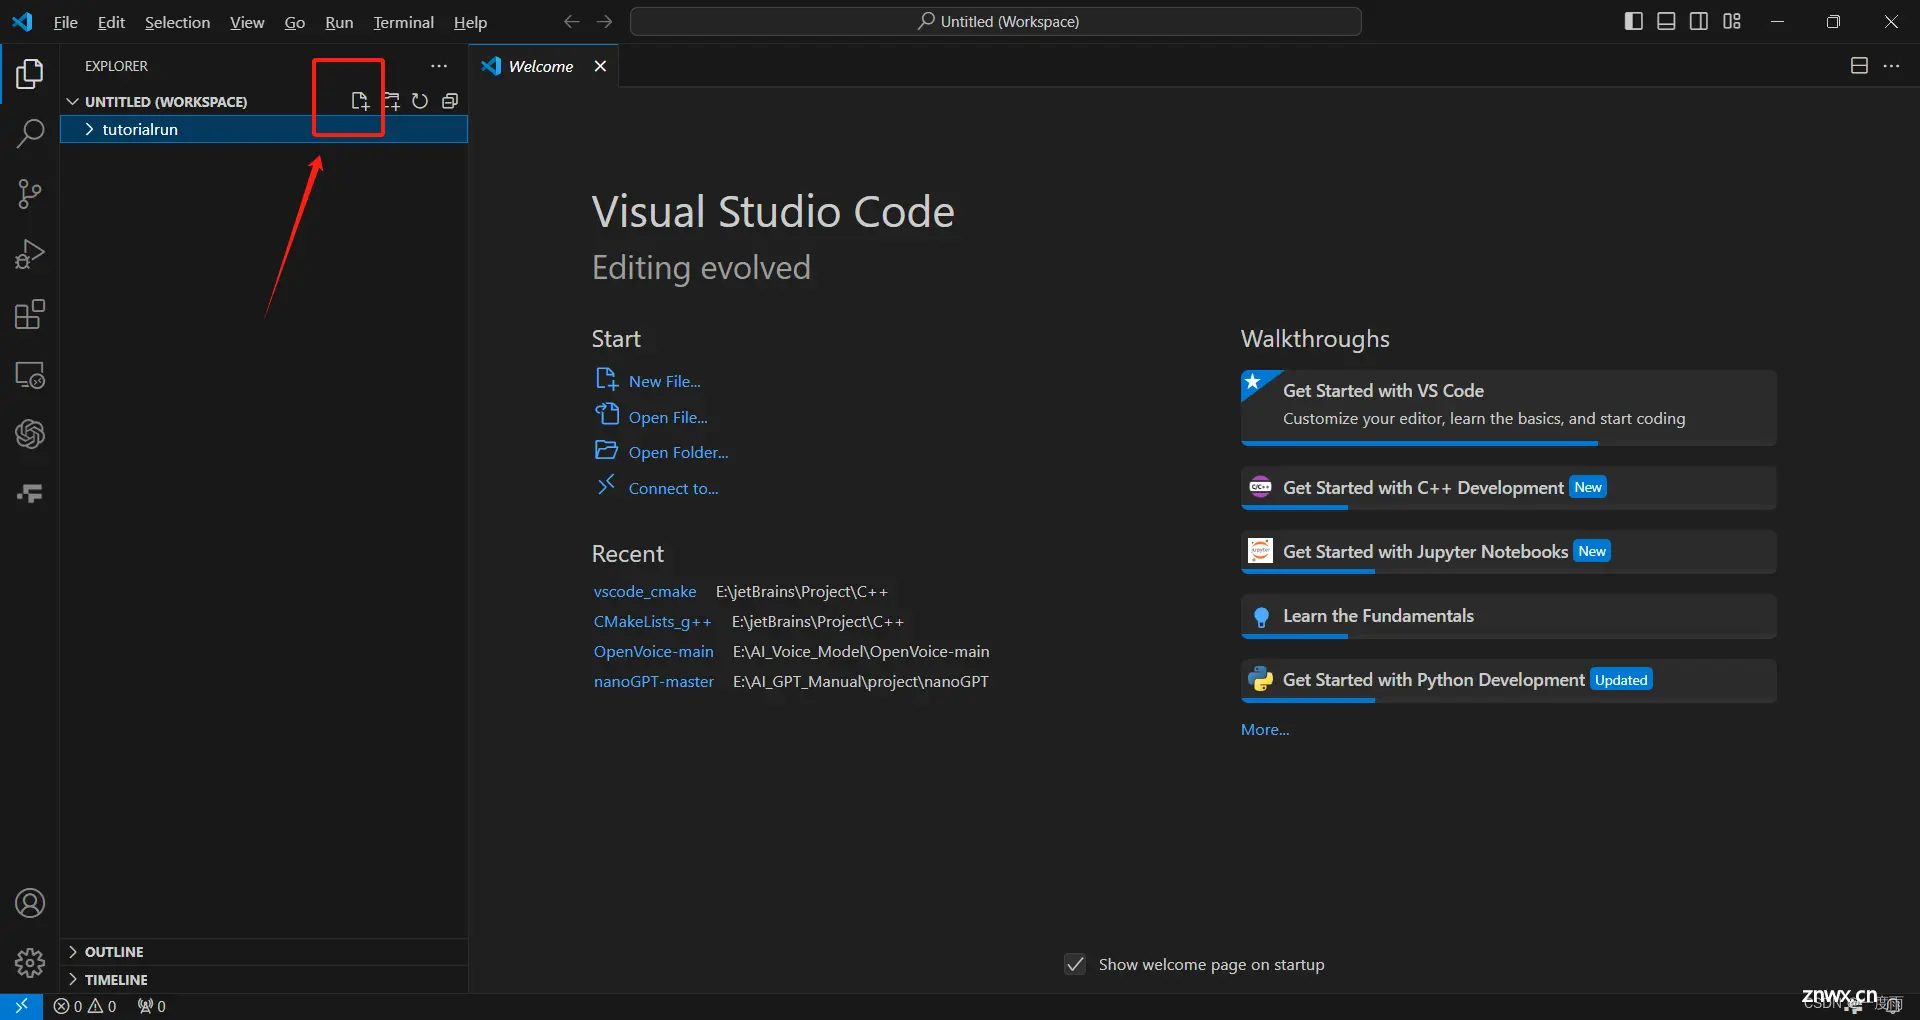
Task: Go back with navigation arrow
Action: click(x=571, y=22)
